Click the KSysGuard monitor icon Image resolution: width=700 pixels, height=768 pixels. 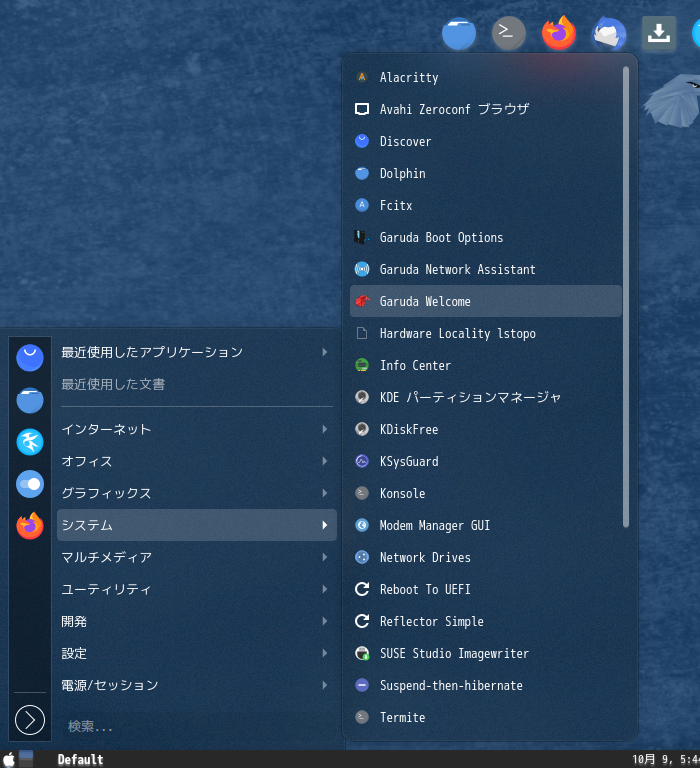pos(362,461)
